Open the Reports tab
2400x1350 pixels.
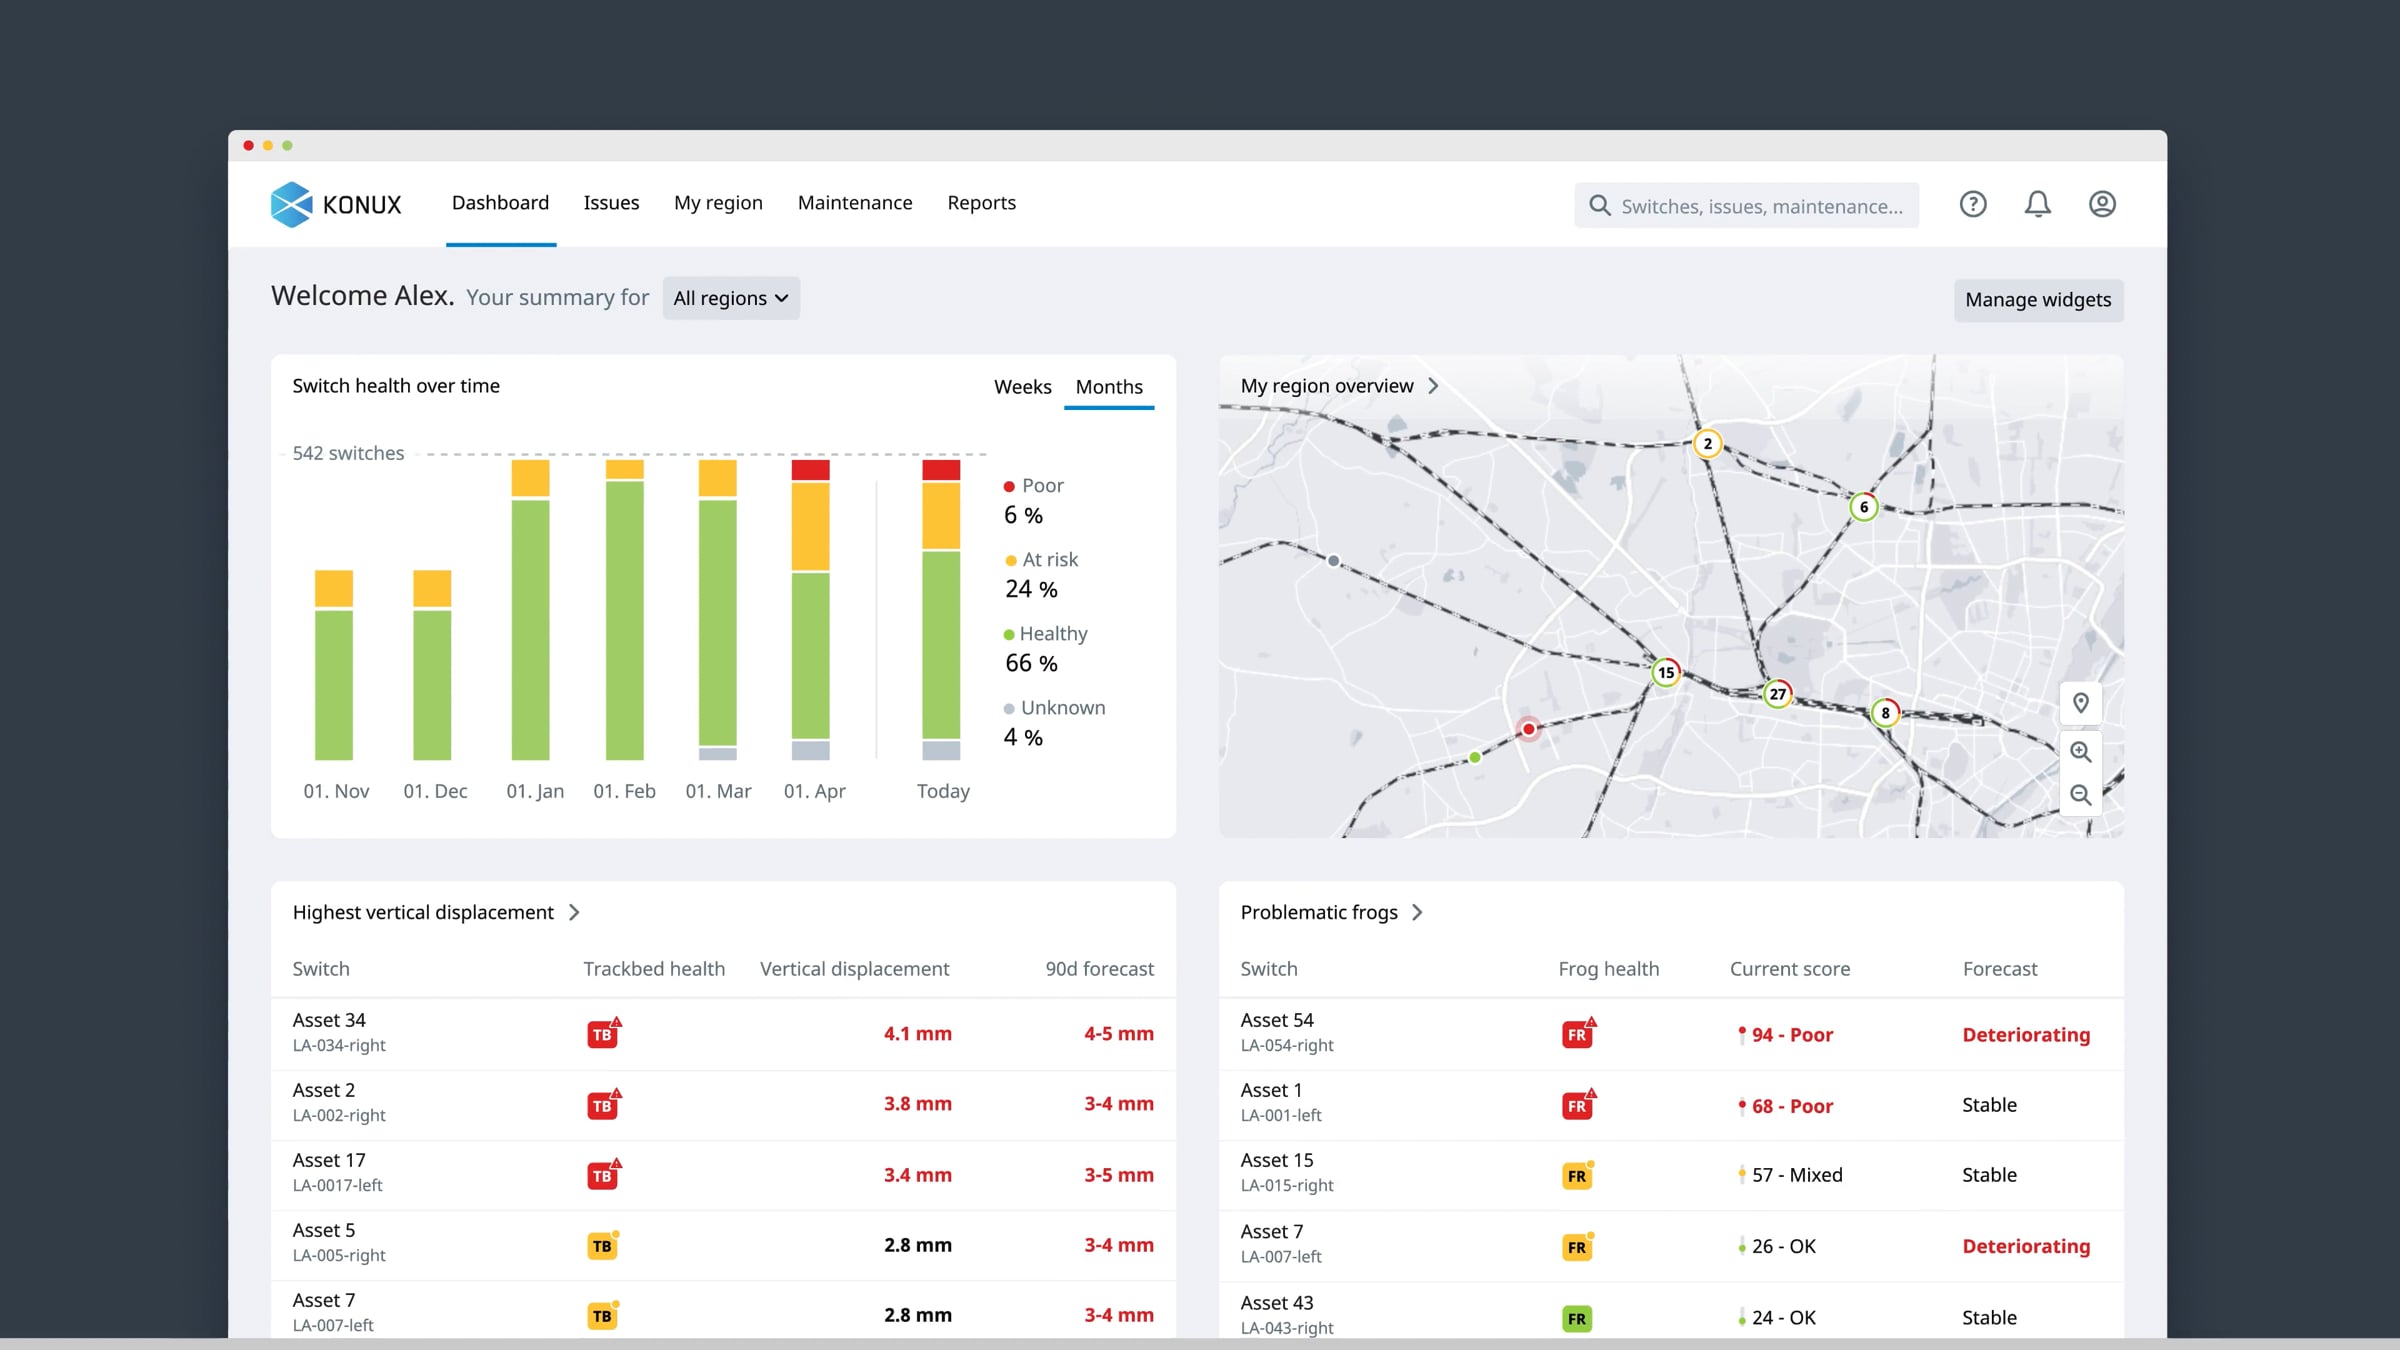(x=981, y=203)
